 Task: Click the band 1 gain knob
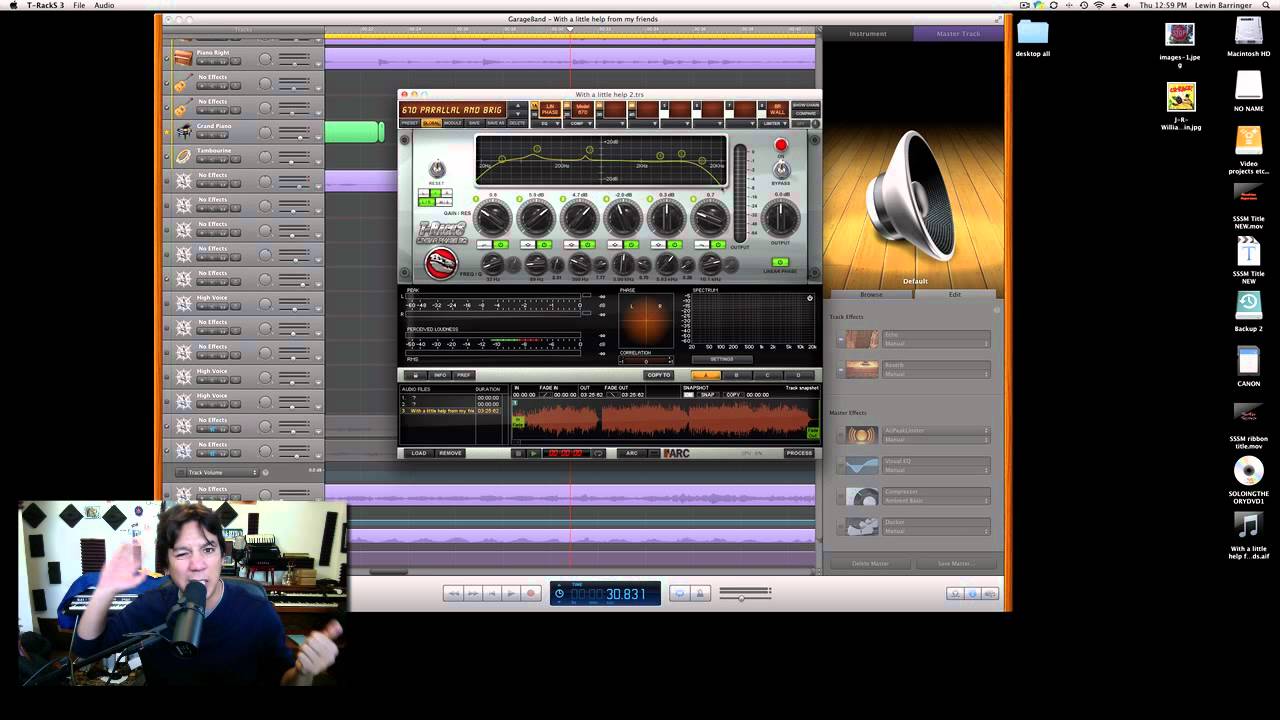(x=493, y=217)
